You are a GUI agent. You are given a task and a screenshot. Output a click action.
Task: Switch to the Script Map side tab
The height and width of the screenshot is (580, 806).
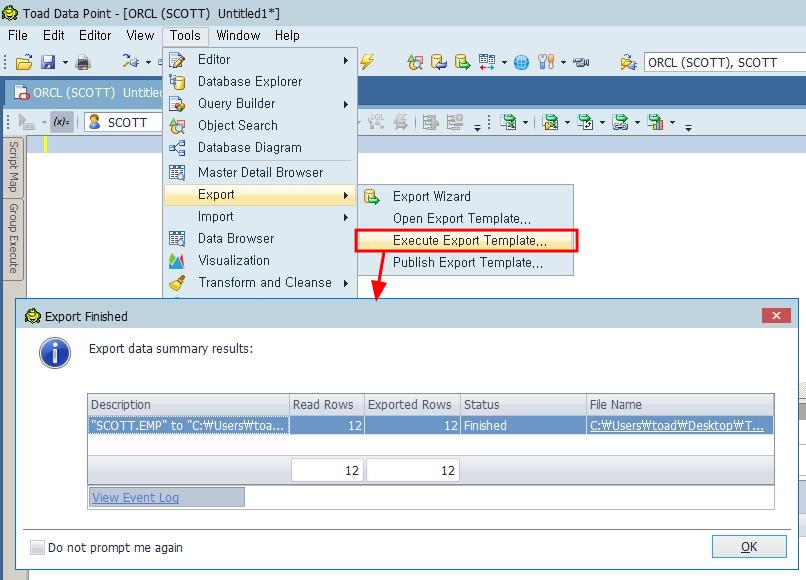[14, 167]
